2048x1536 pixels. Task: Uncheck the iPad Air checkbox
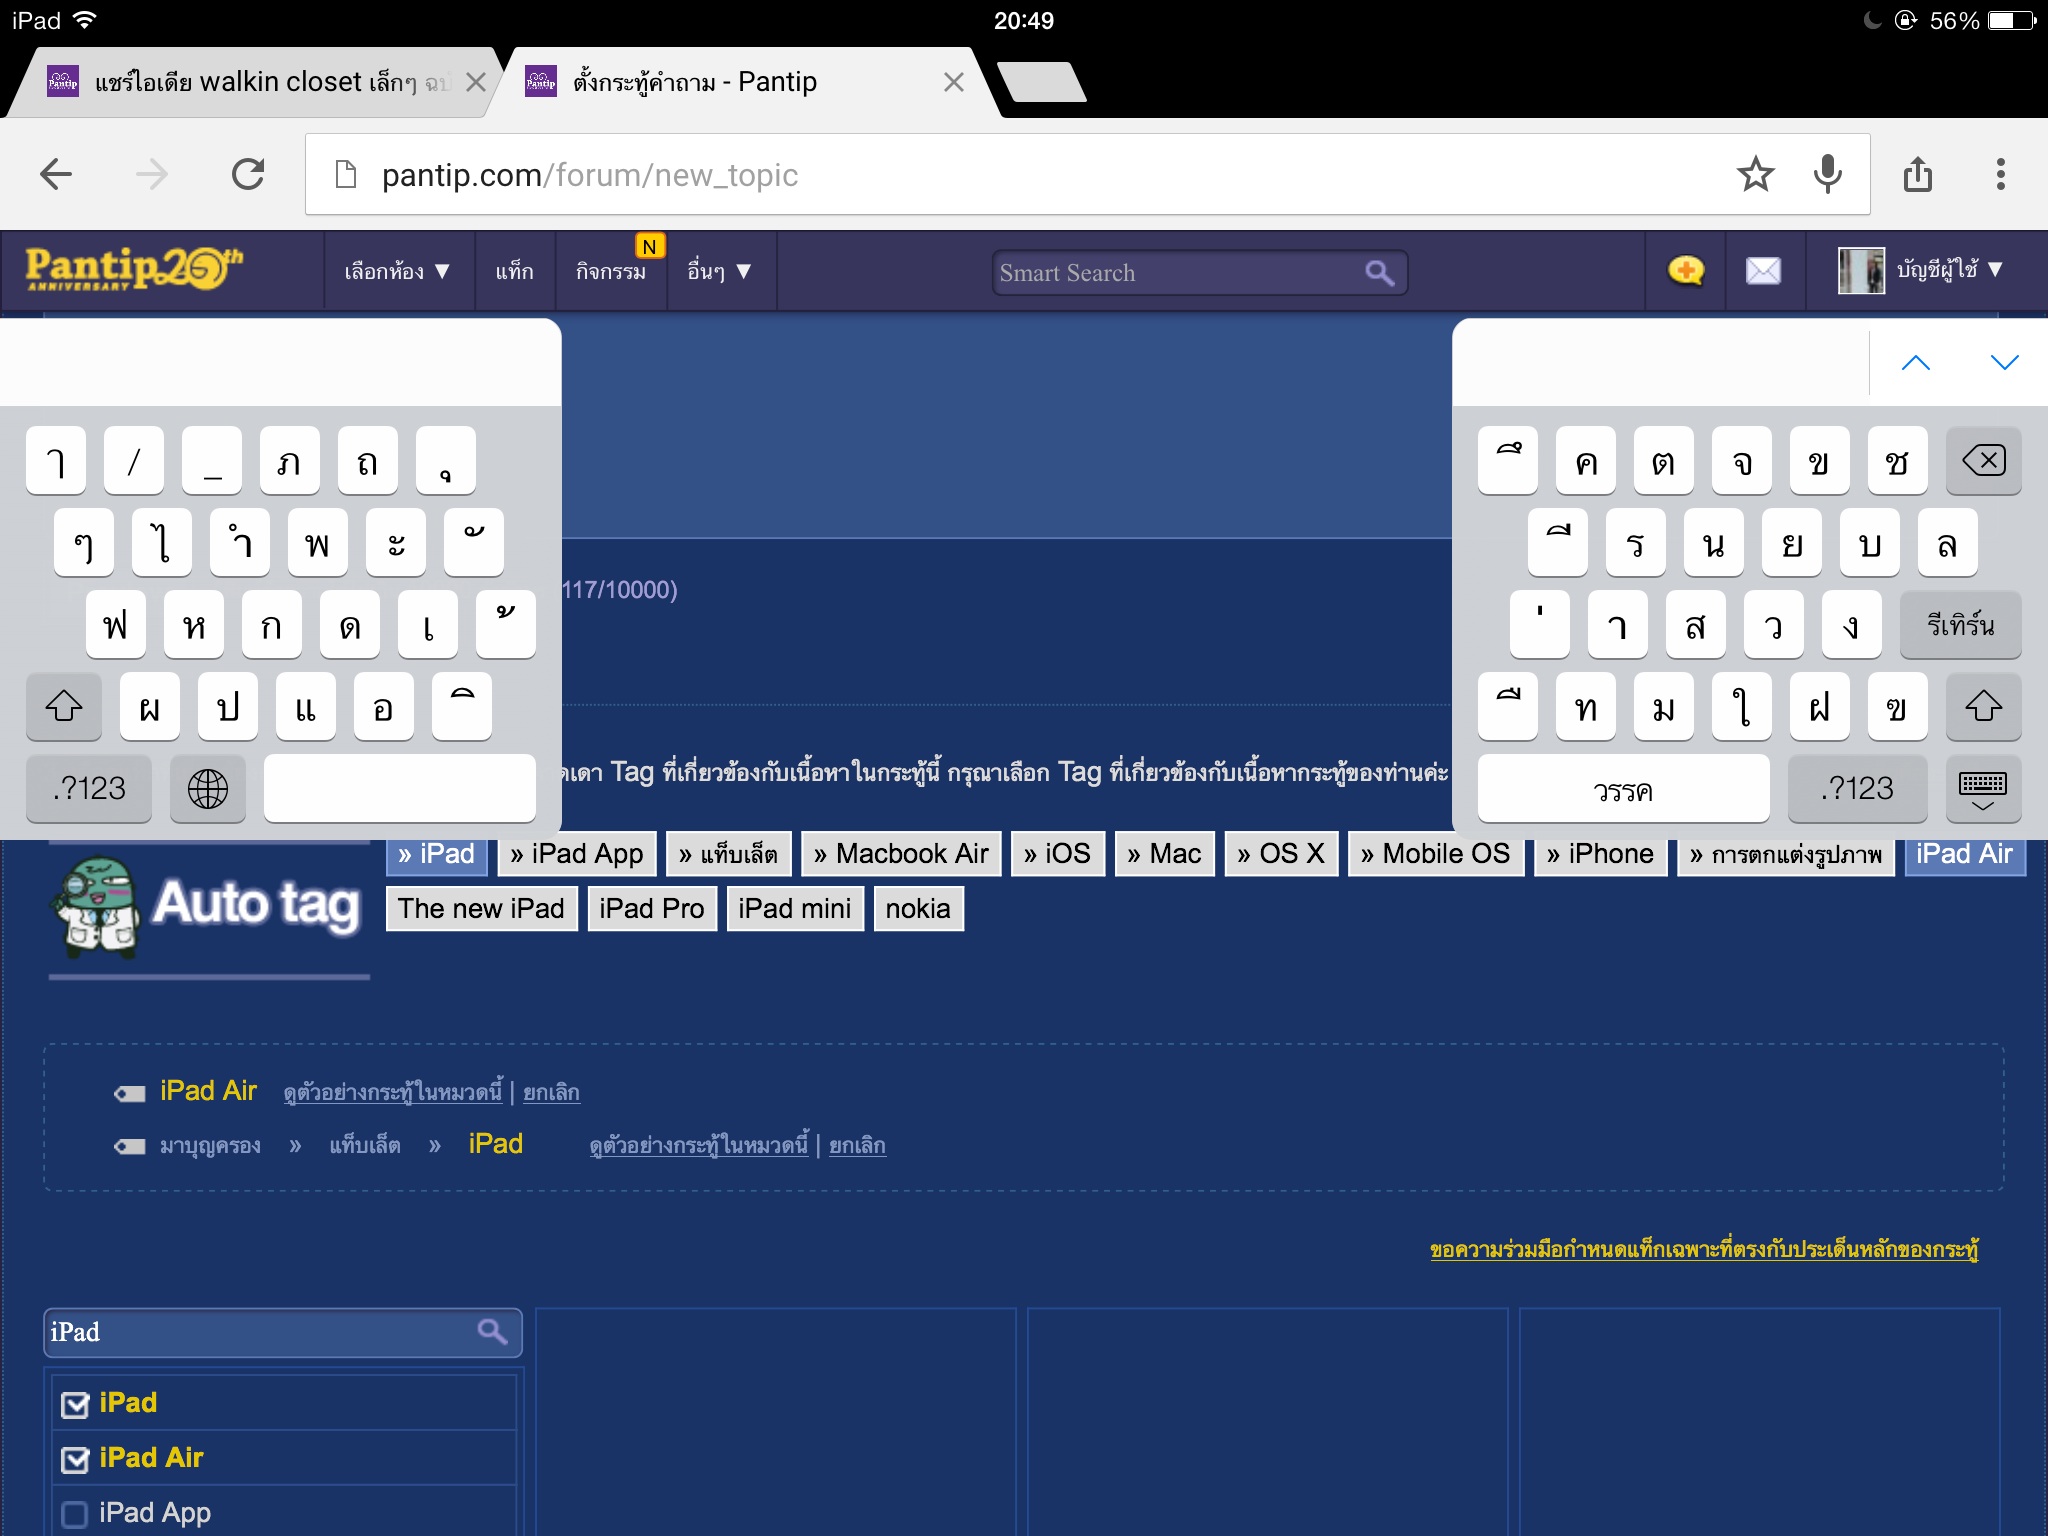point(75,1459)
